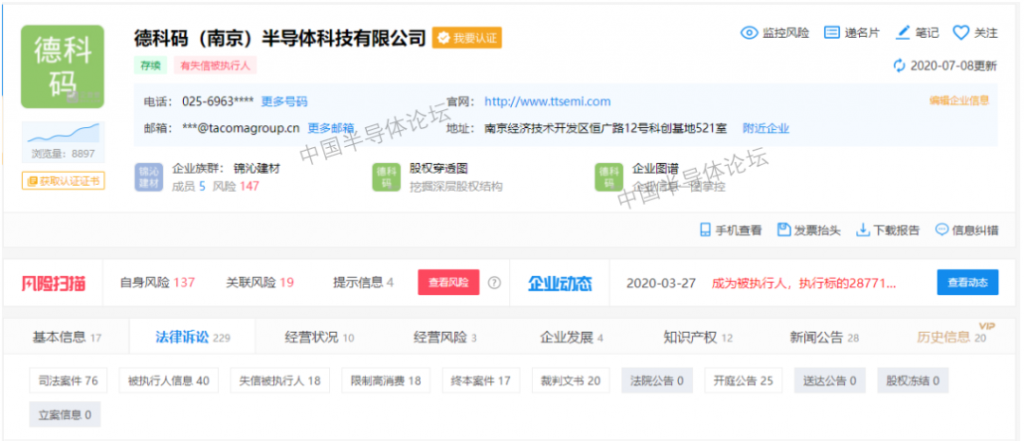This screenshot has height=441, width=1024.
Task: Select the 被执行人信息 40 sub-tab
Action: [168, 380]
